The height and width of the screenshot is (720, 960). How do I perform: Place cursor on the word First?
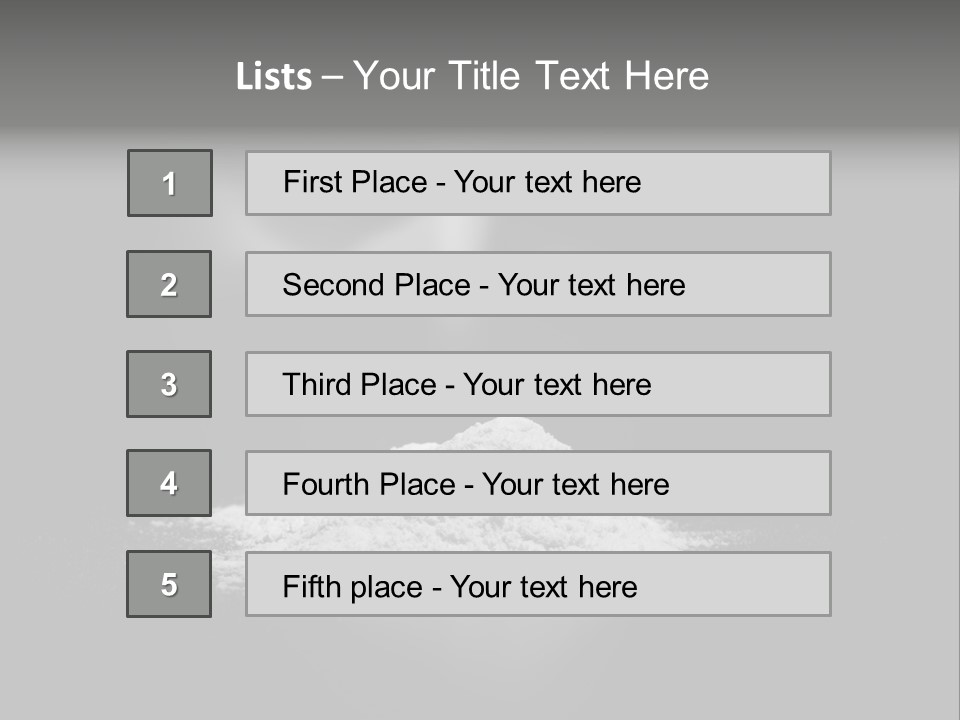coord(312,182)
